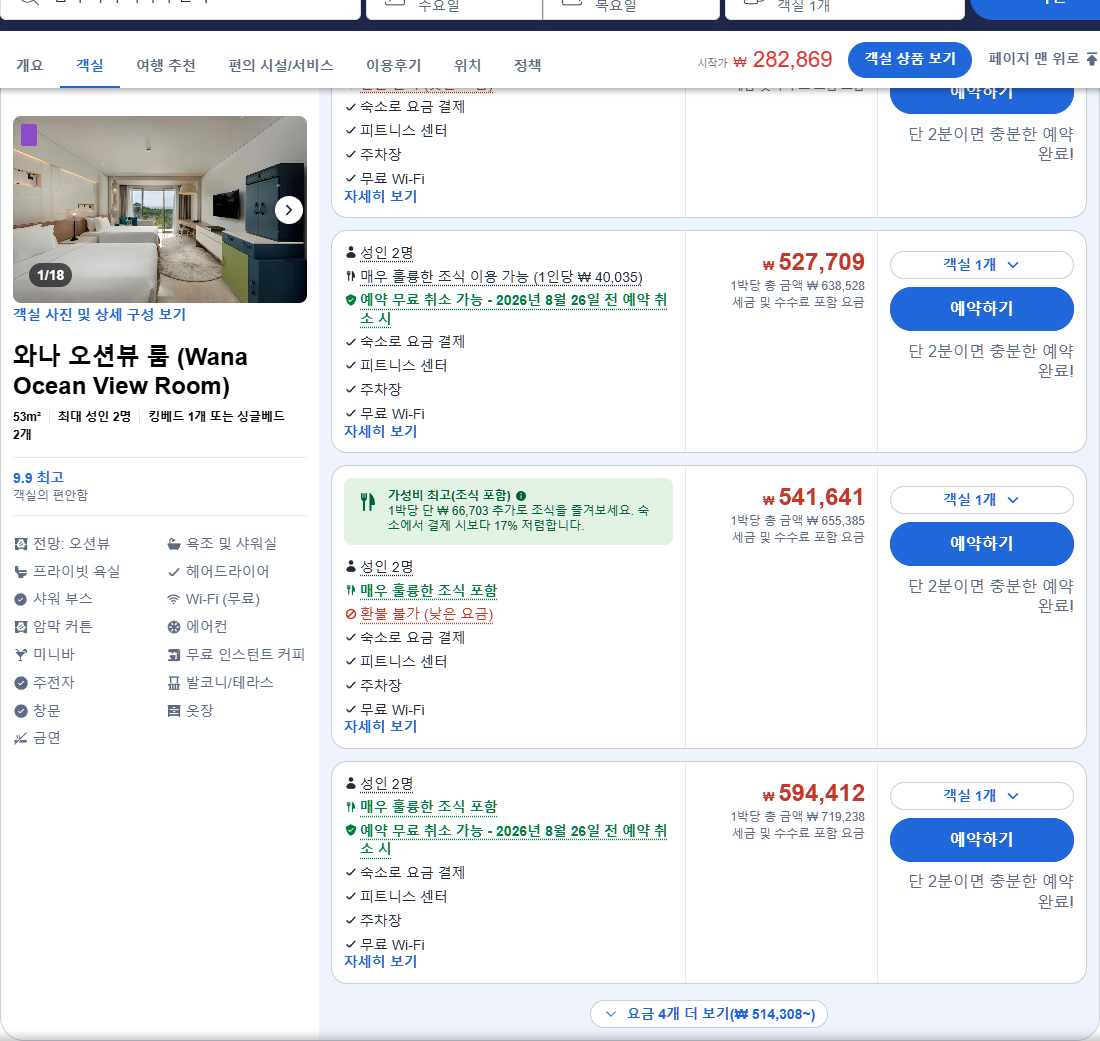
Task: Click person icon in ₩527,709 offer
Action: (351, 253)
